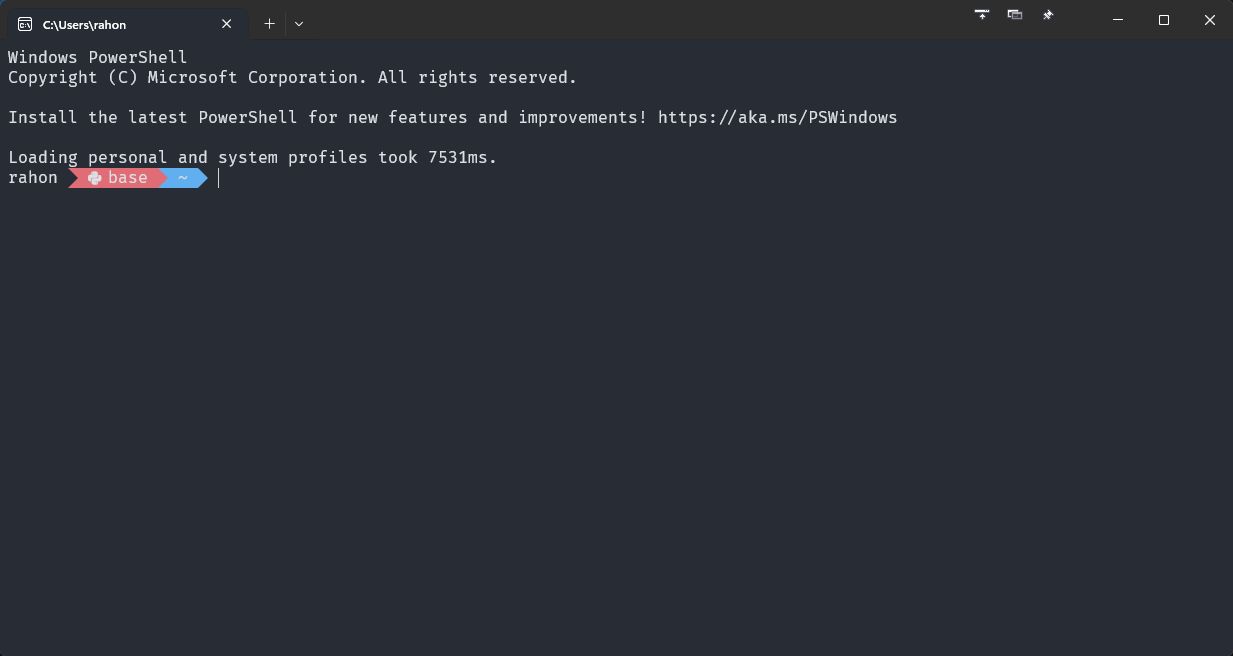The width and height of the screenshot is (1233, 656).
Task: Click the overlapping windows icon in the title bar
Action: (x=1015, y=15)
